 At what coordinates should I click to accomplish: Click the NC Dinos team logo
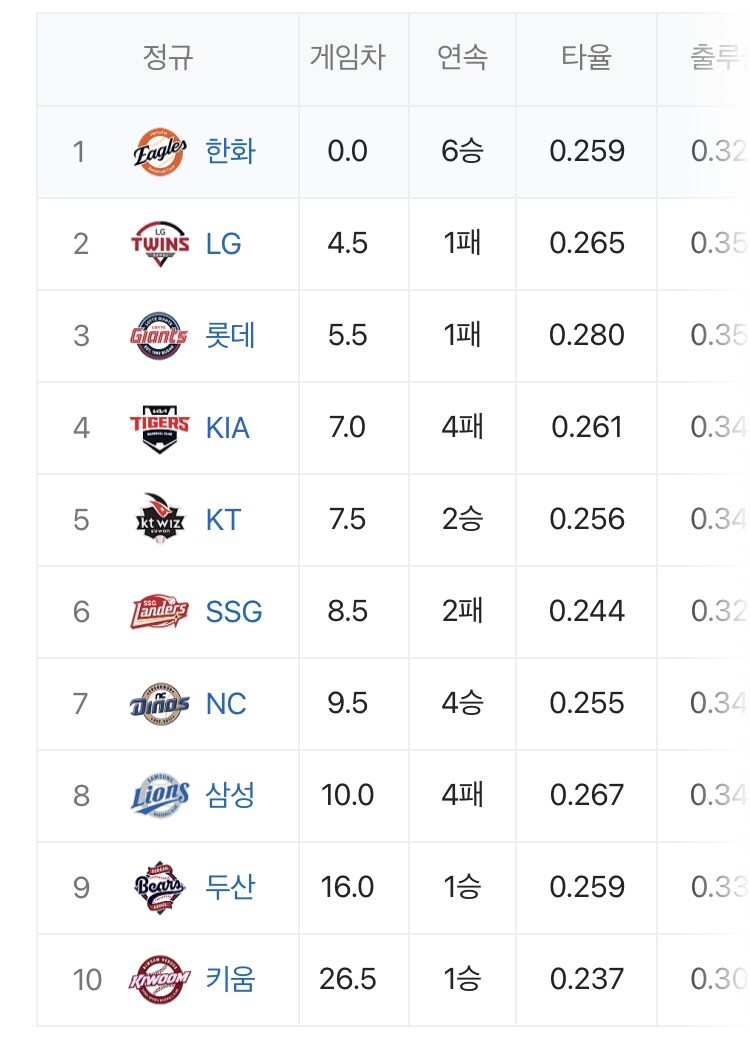159,704
